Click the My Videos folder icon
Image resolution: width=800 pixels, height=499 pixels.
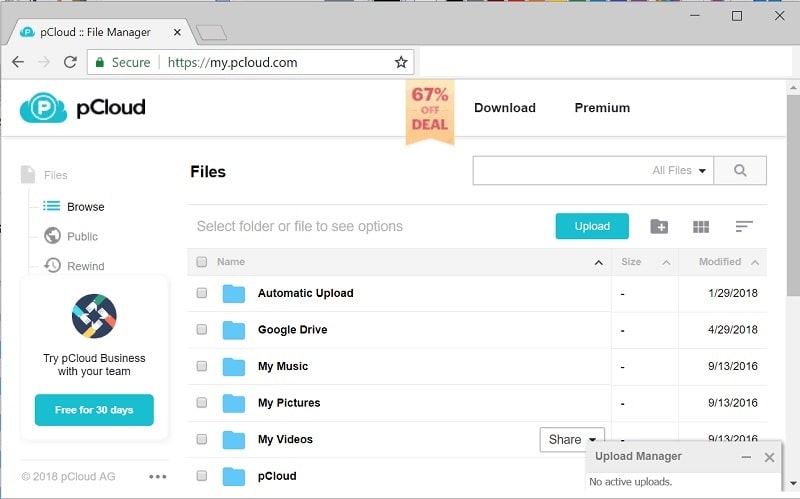tap(234, 439)
